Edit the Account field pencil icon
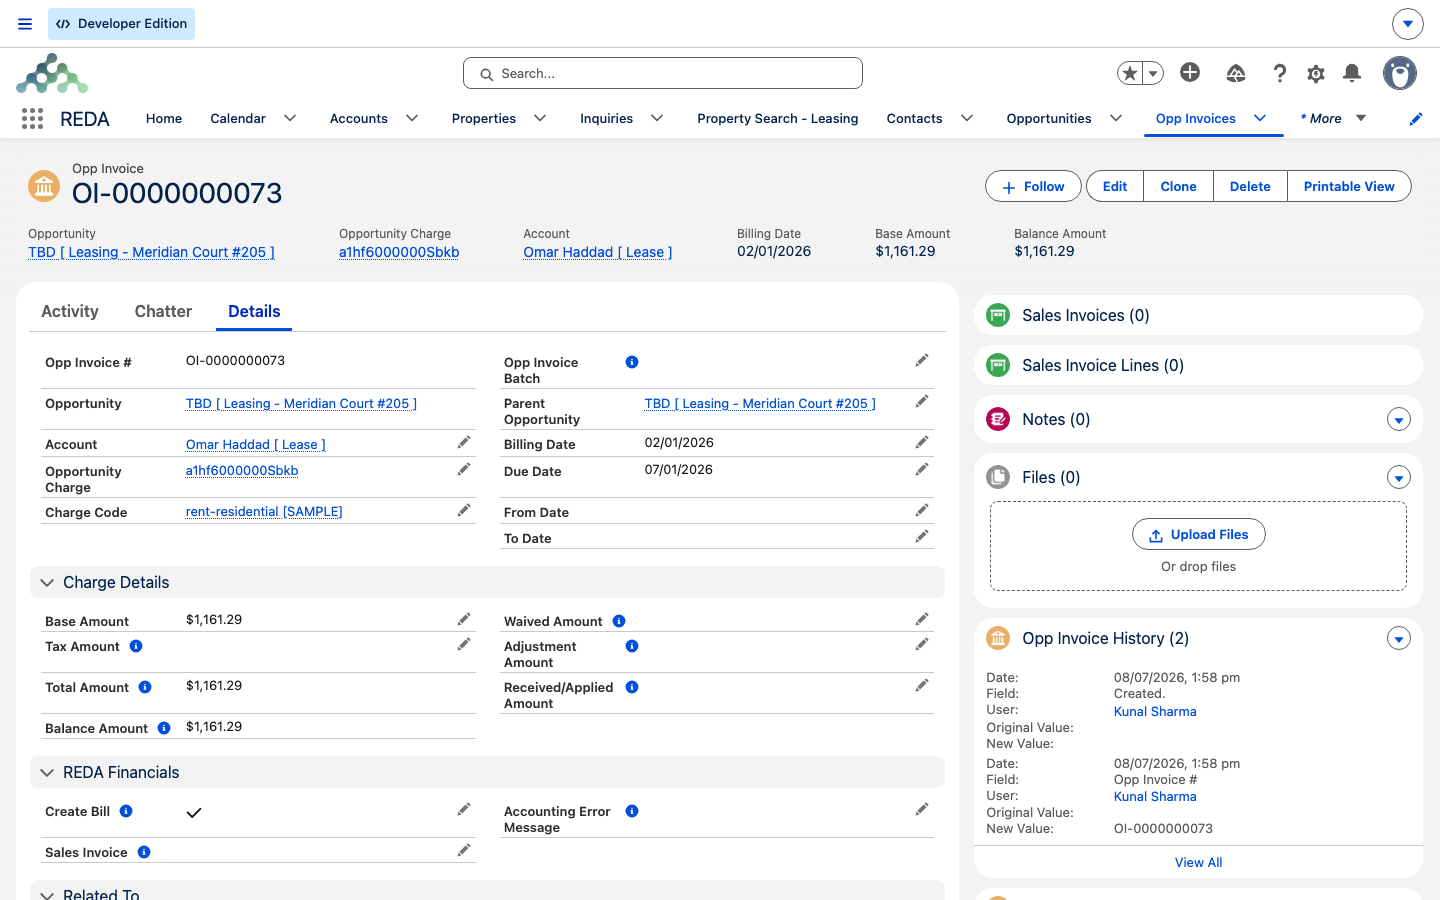The width and height of the screenshot is (1440, 900). click(x=464, y=442)
